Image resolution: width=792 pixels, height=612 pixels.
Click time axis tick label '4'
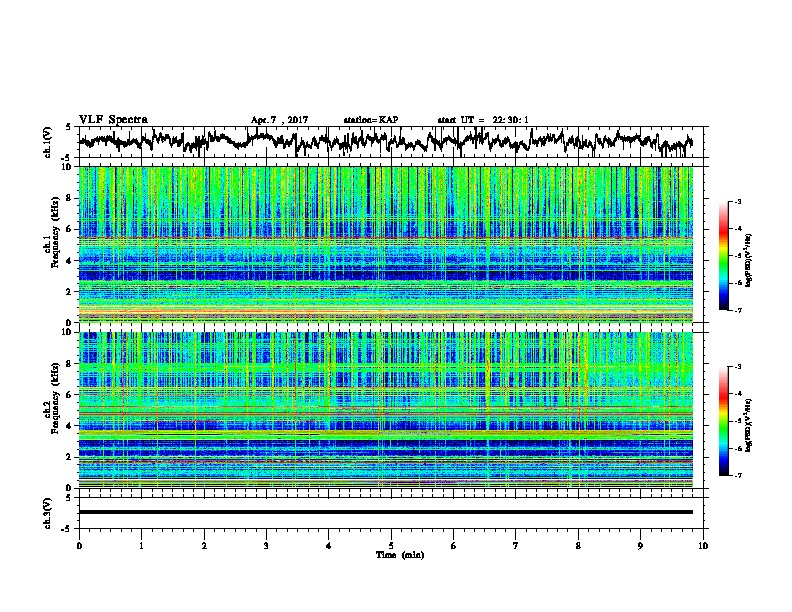click(329, 546)
